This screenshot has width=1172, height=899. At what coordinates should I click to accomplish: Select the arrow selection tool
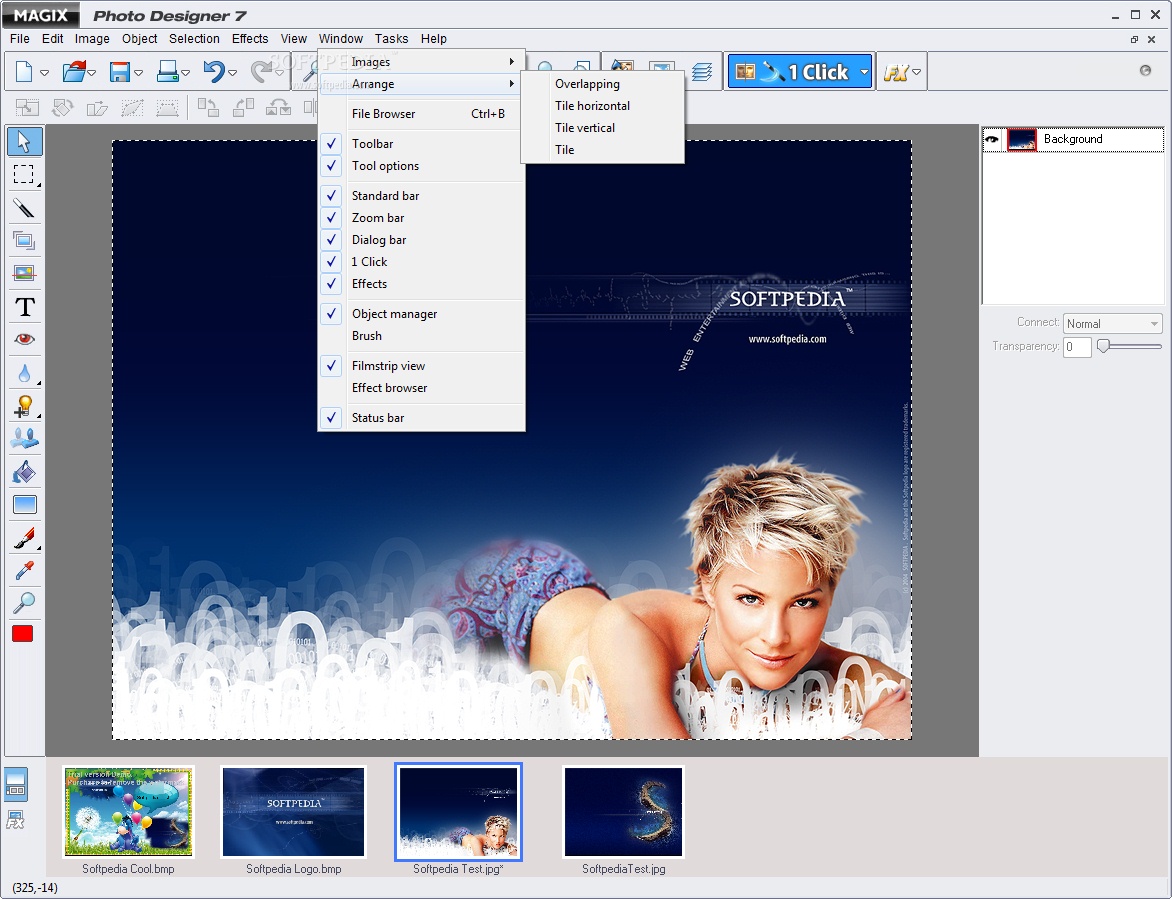(x=24, y=141)
